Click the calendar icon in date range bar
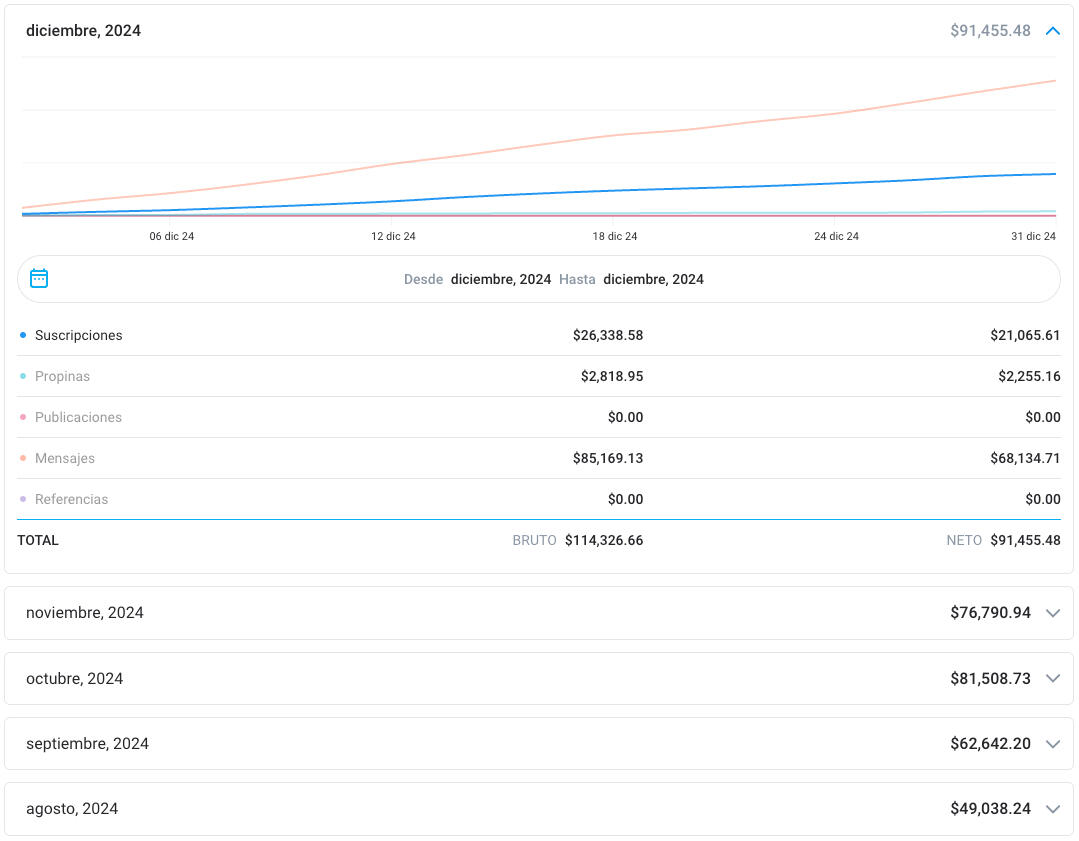The height and width of the screenshot is (841, 1079). click(x=39, y=279)
